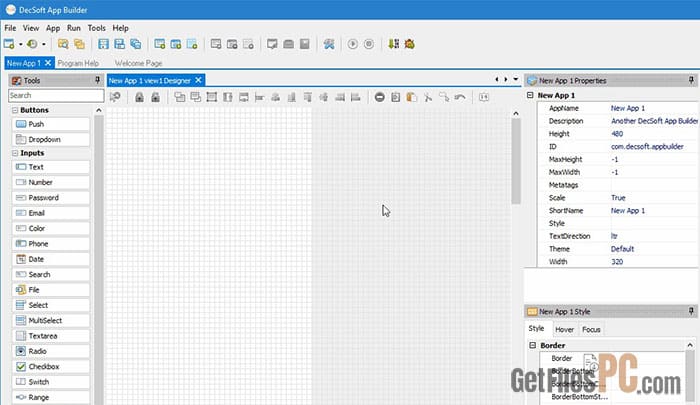Screen dimensions: 700x405
Task: Switch to the Hover style tab
Action: pyautogui.click(x=564, y=330)
